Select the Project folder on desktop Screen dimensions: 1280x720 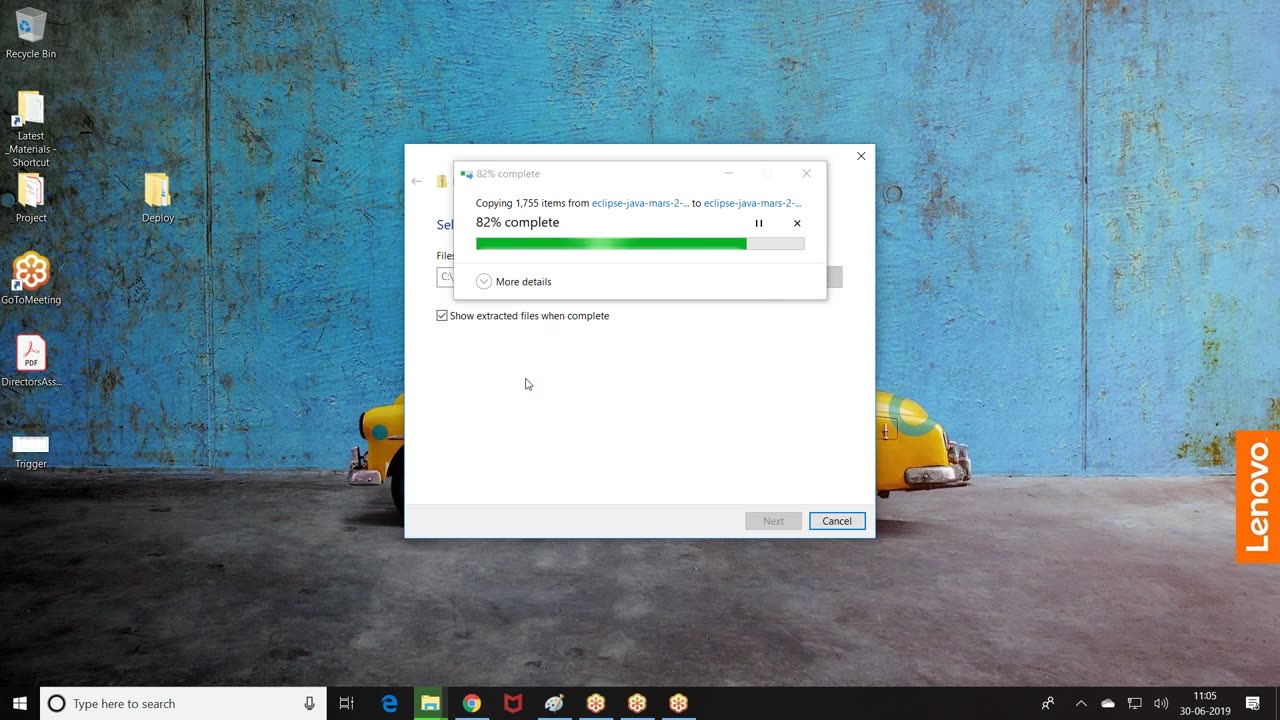(x=31, y=198)
